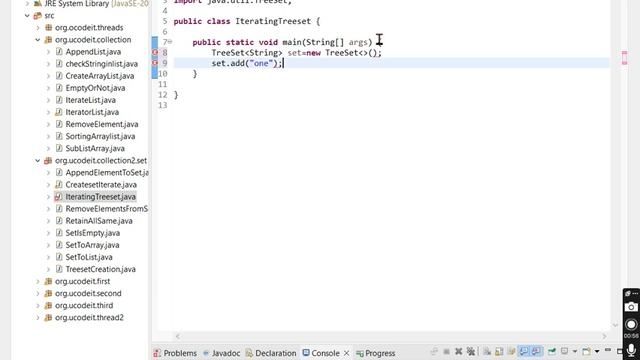This screenshot has width=640, height=360.
Task: Open Display Selected Console dropdown arrow
Action: (x=575, y=351)
